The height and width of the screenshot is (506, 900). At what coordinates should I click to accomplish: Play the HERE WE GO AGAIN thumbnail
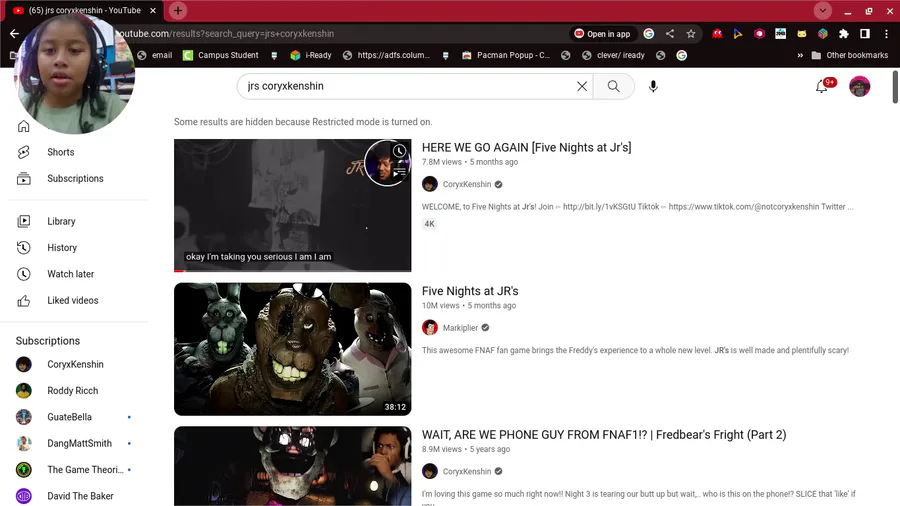[293, 205]
